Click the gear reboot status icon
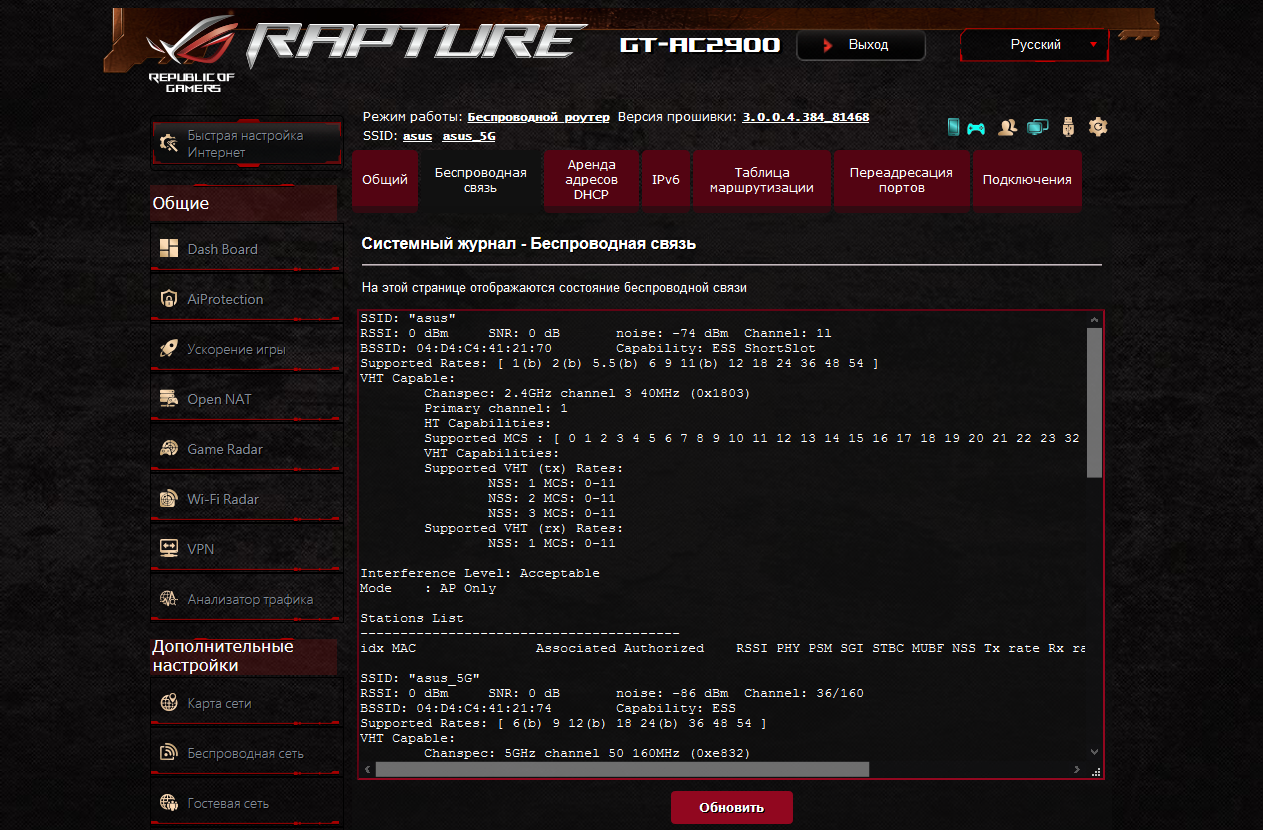Screen dimensions: 1263x830 (x=1098, y=127)
